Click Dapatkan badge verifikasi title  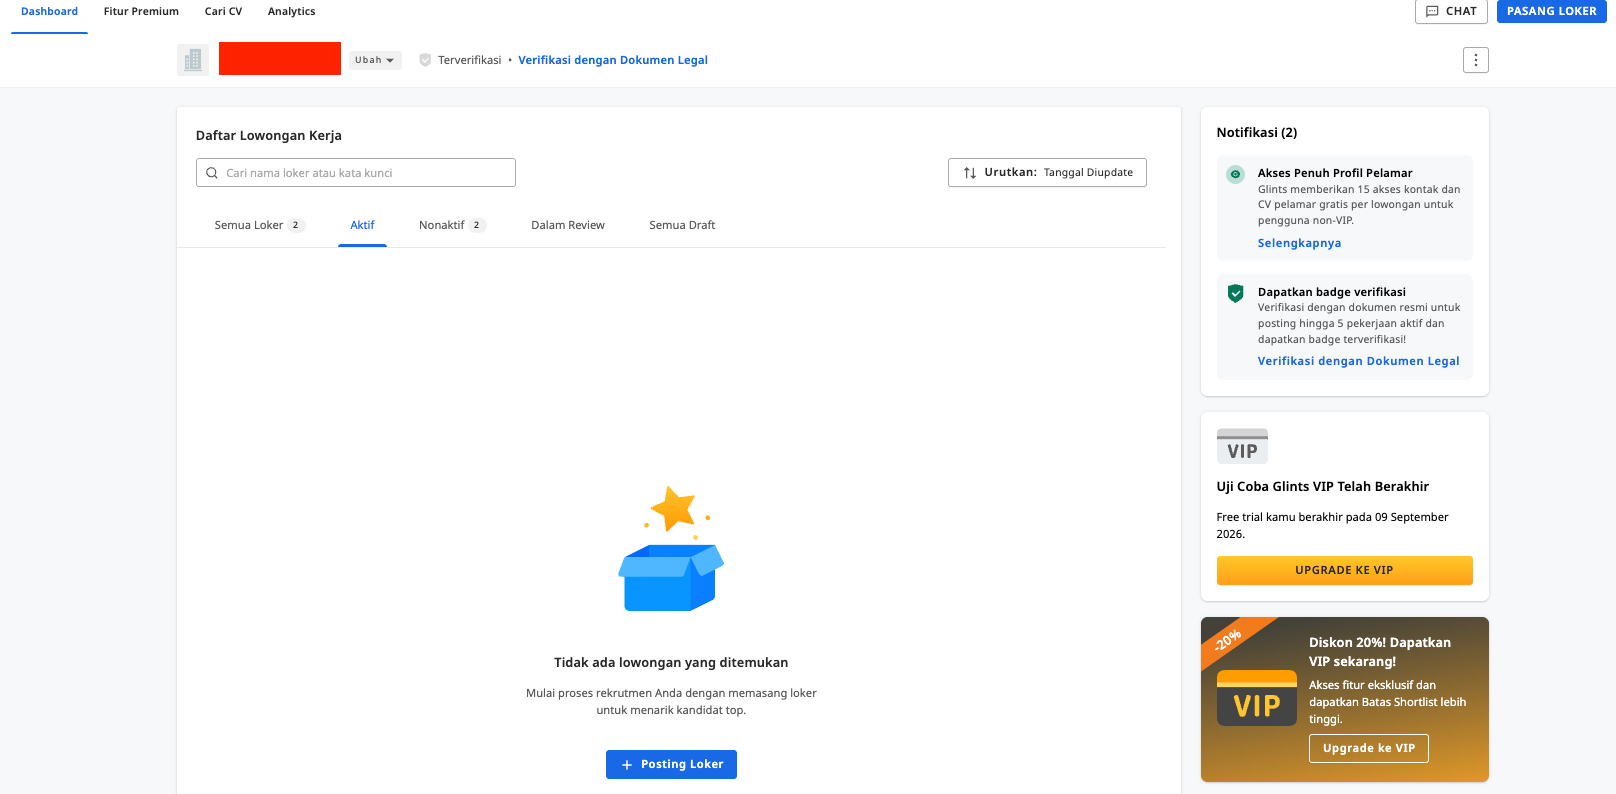(x=1332, y=292)
